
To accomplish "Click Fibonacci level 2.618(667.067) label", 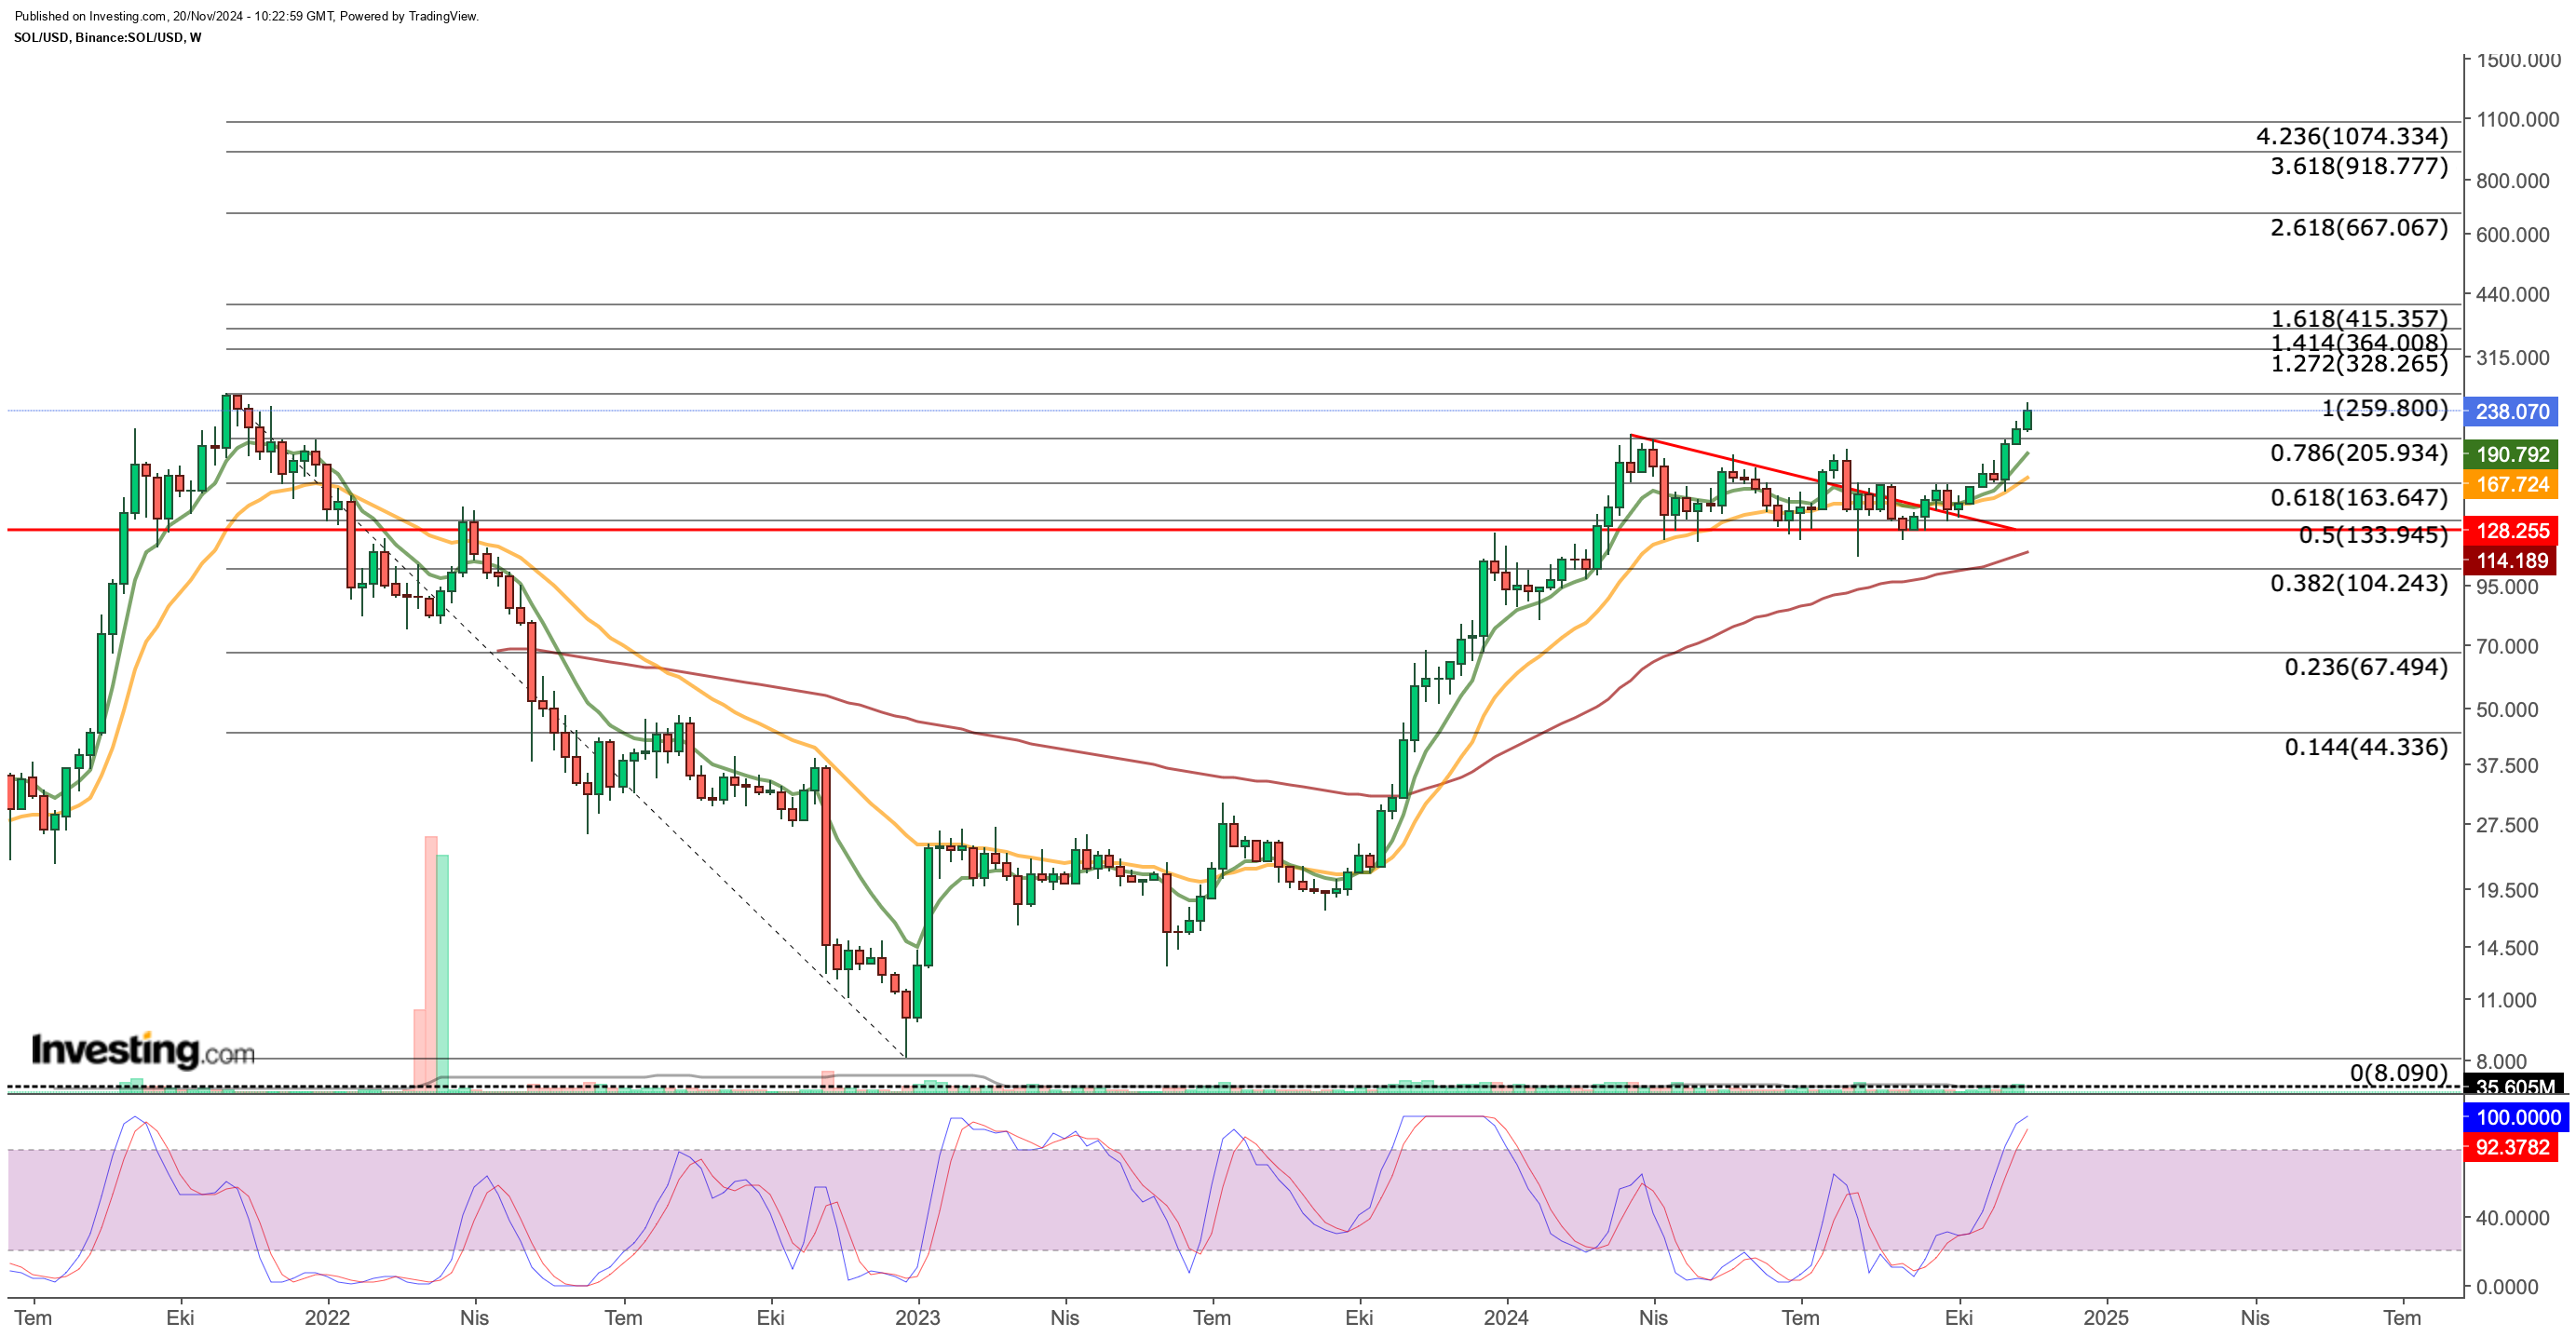I will click(x=2359, y=227).
